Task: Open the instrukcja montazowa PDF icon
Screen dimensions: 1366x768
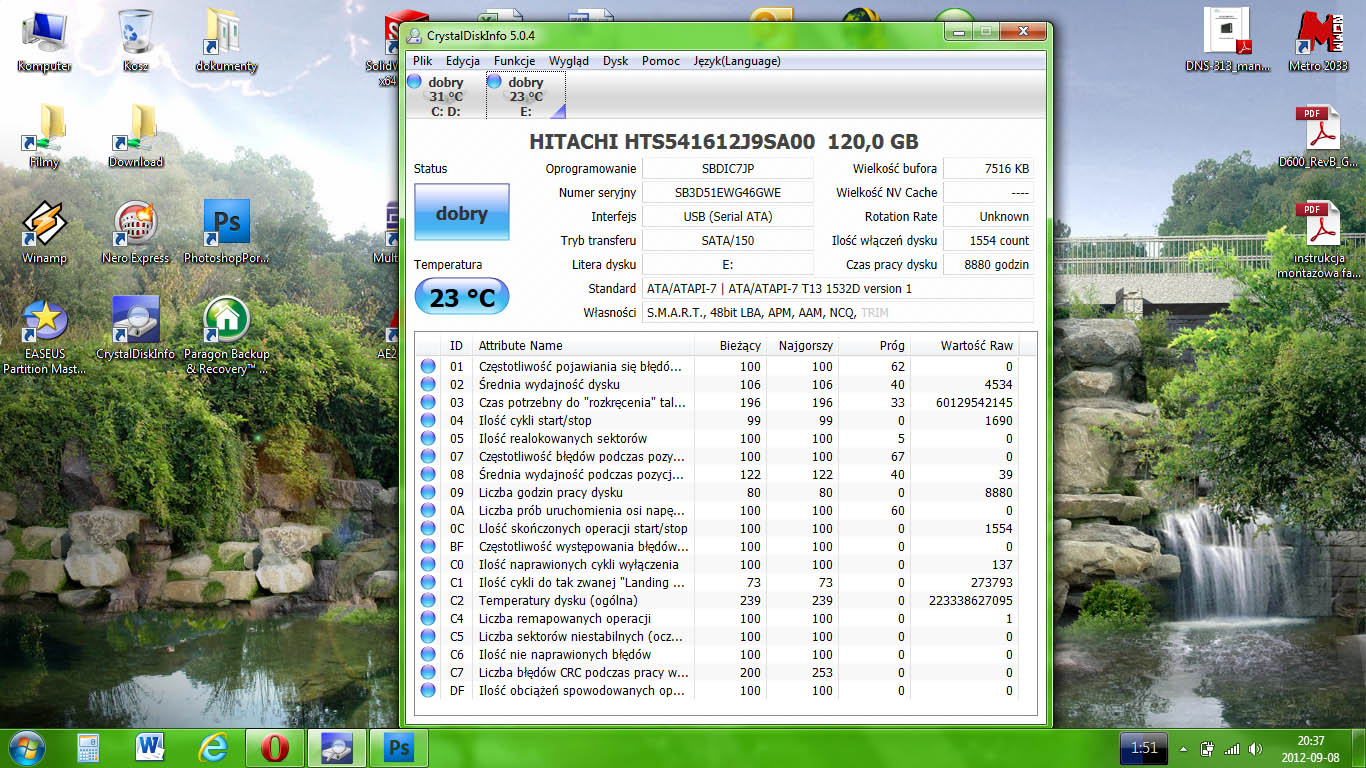Action: 1319,240
